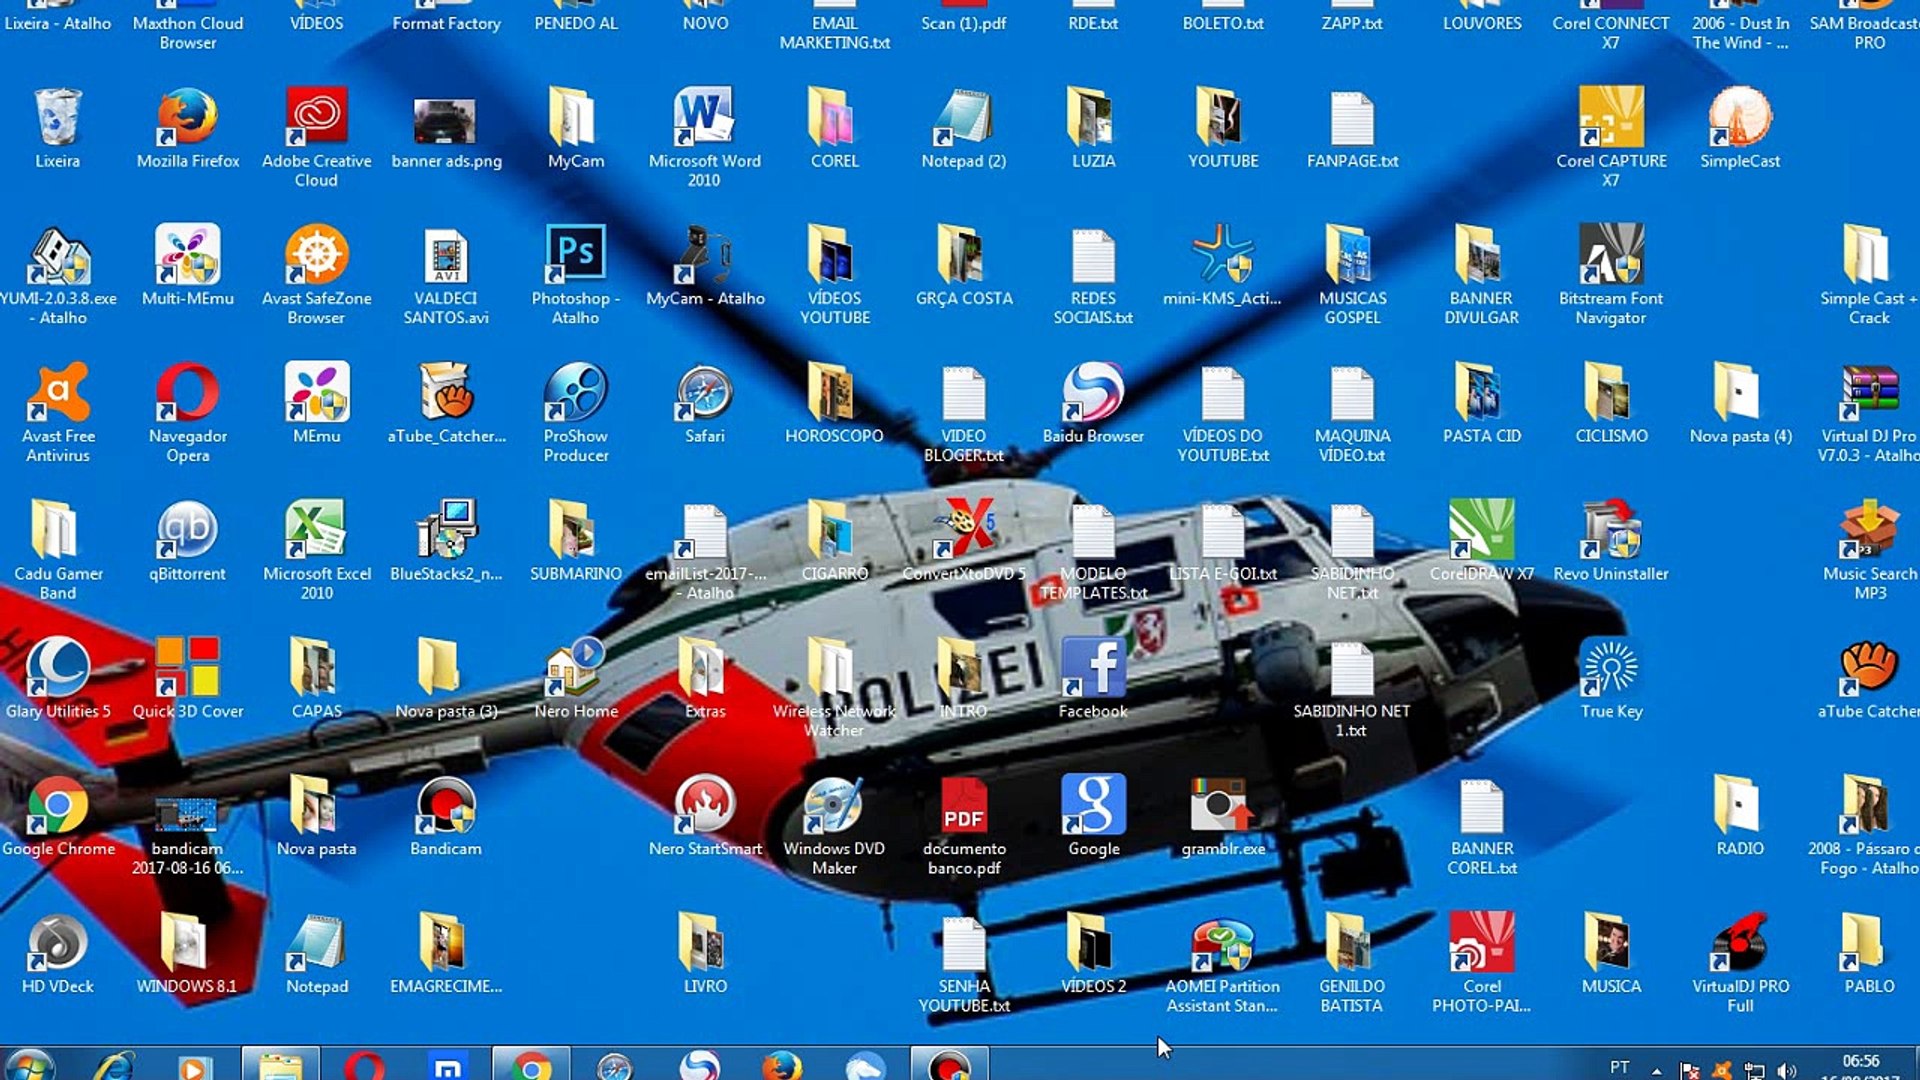
Task: Click the Windows Start button
Action: [x=30, y=1066]
